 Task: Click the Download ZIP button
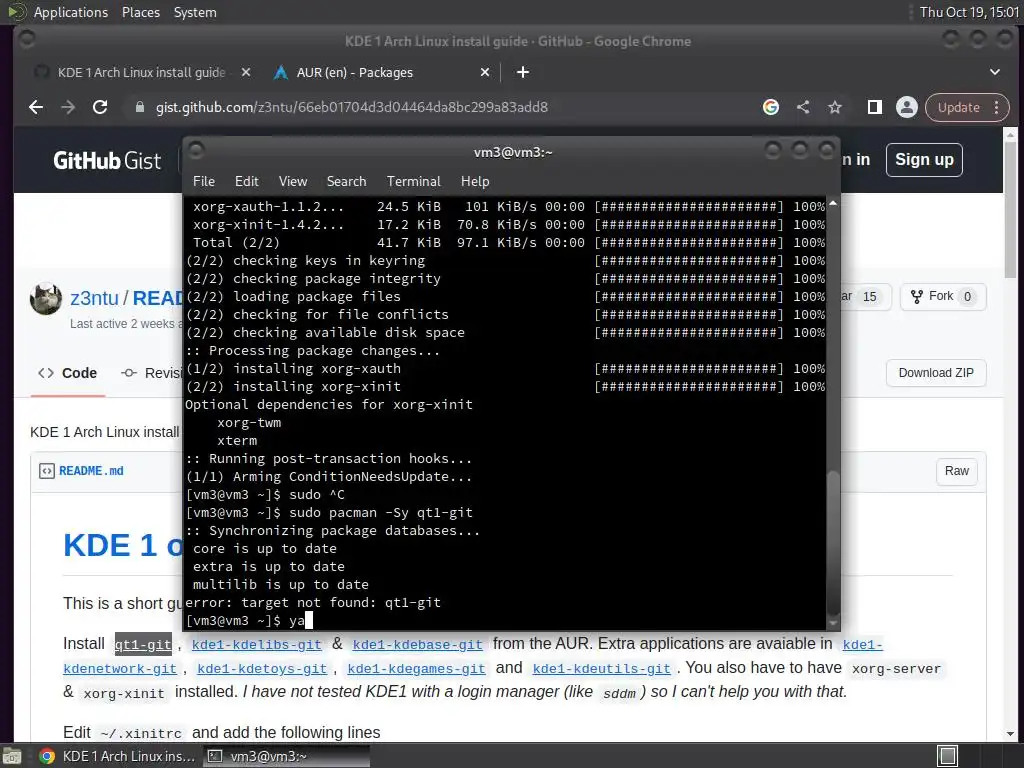tap(936, 373)
